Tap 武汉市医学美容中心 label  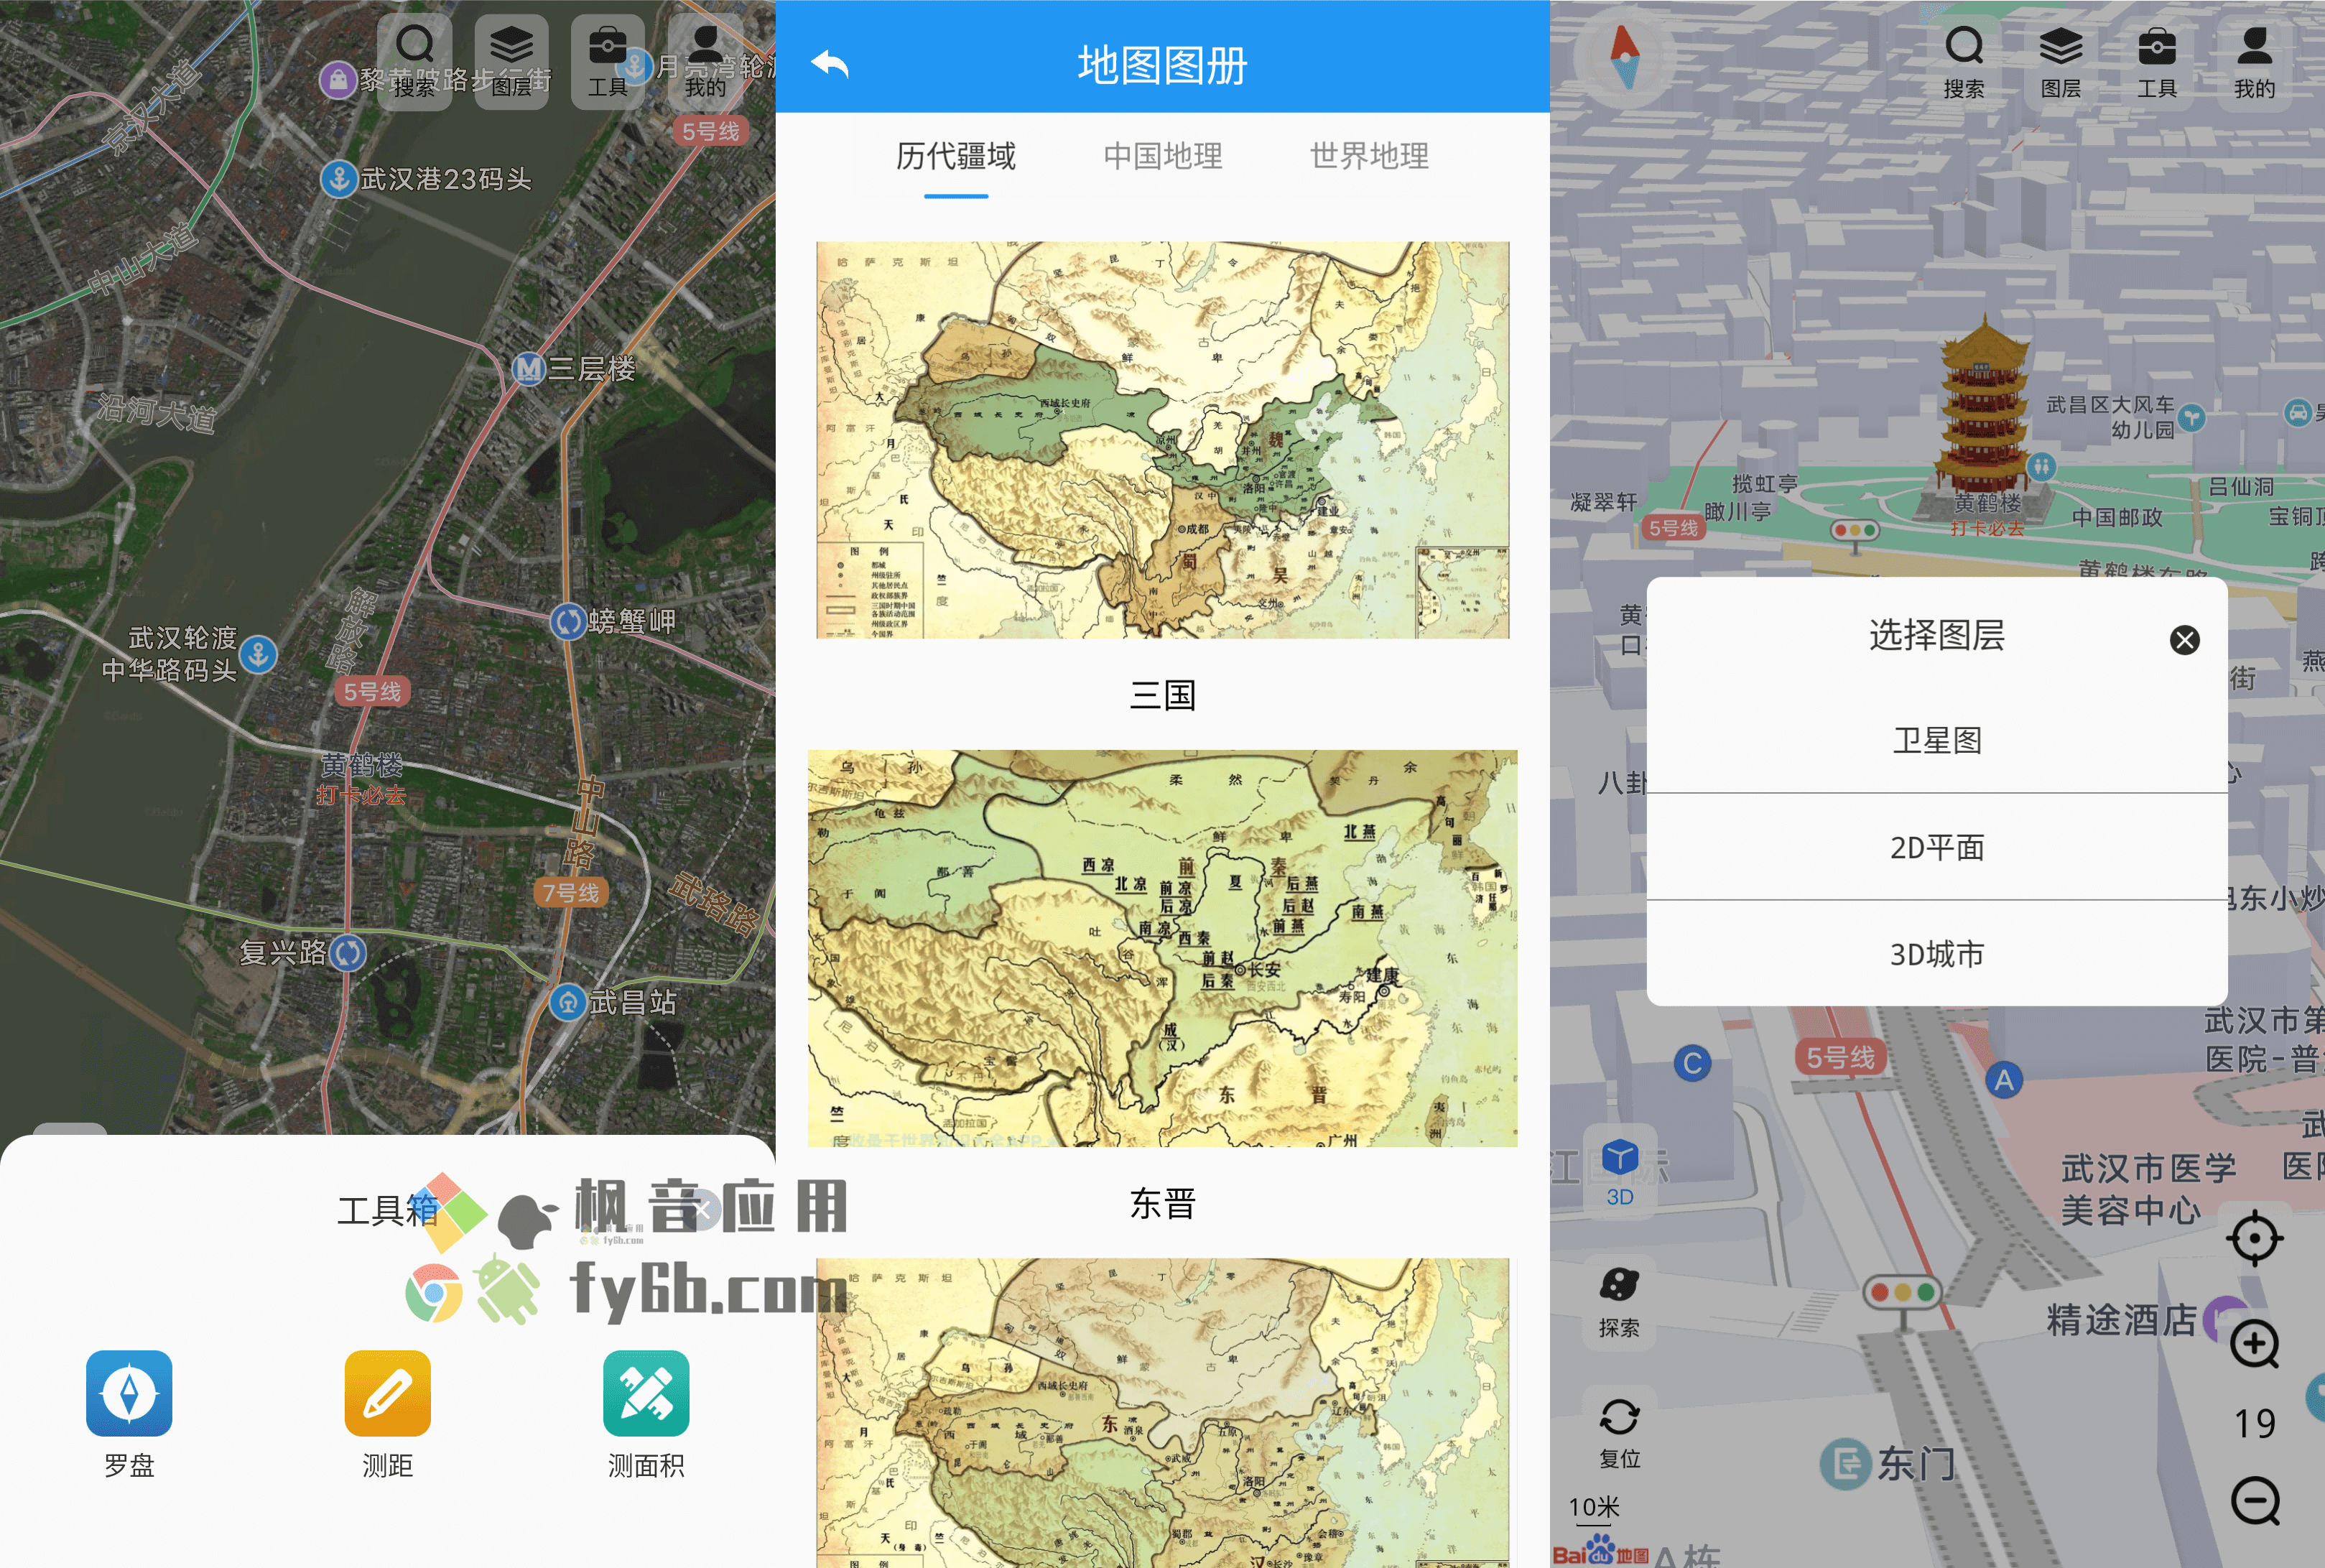coord(2149,1188)
